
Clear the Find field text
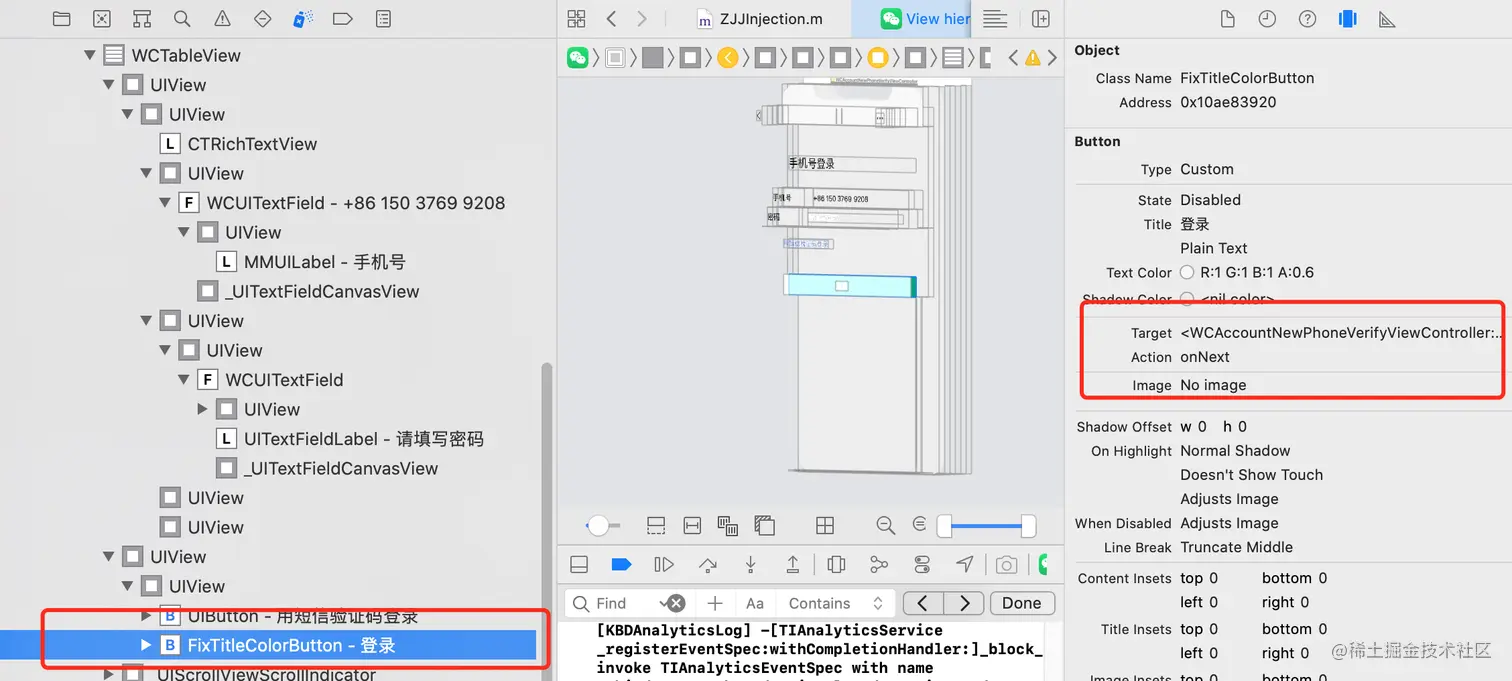click(677, 603)
